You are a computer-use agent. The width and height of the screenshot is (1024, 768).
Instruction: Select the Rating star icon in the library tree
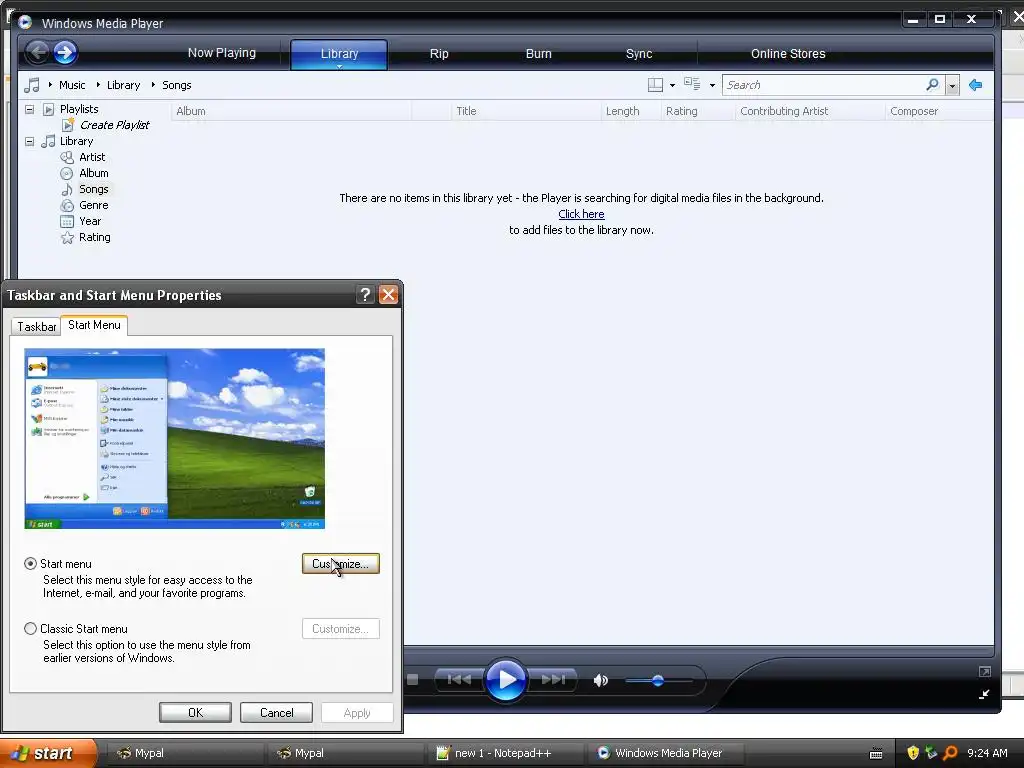pyautogui.click(x=67, y=238)
